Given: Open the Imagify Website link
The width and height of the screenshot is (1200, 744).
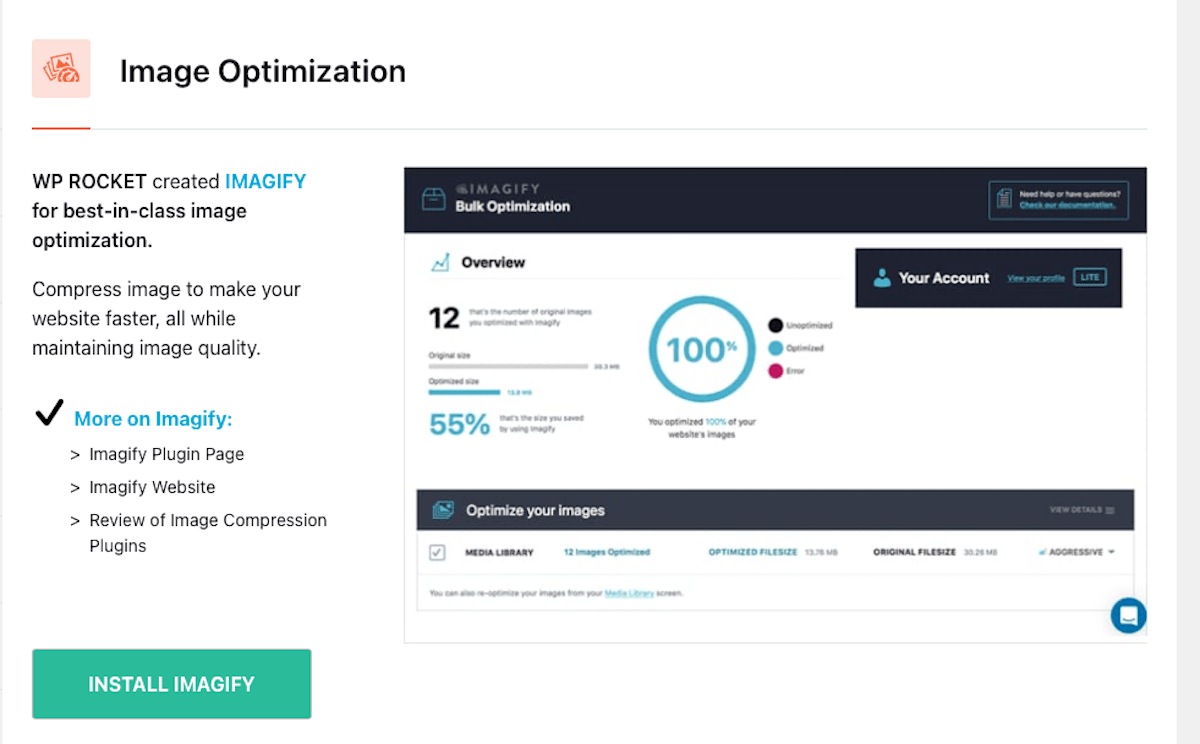Looking at the screenshot, I should [152, 487].
